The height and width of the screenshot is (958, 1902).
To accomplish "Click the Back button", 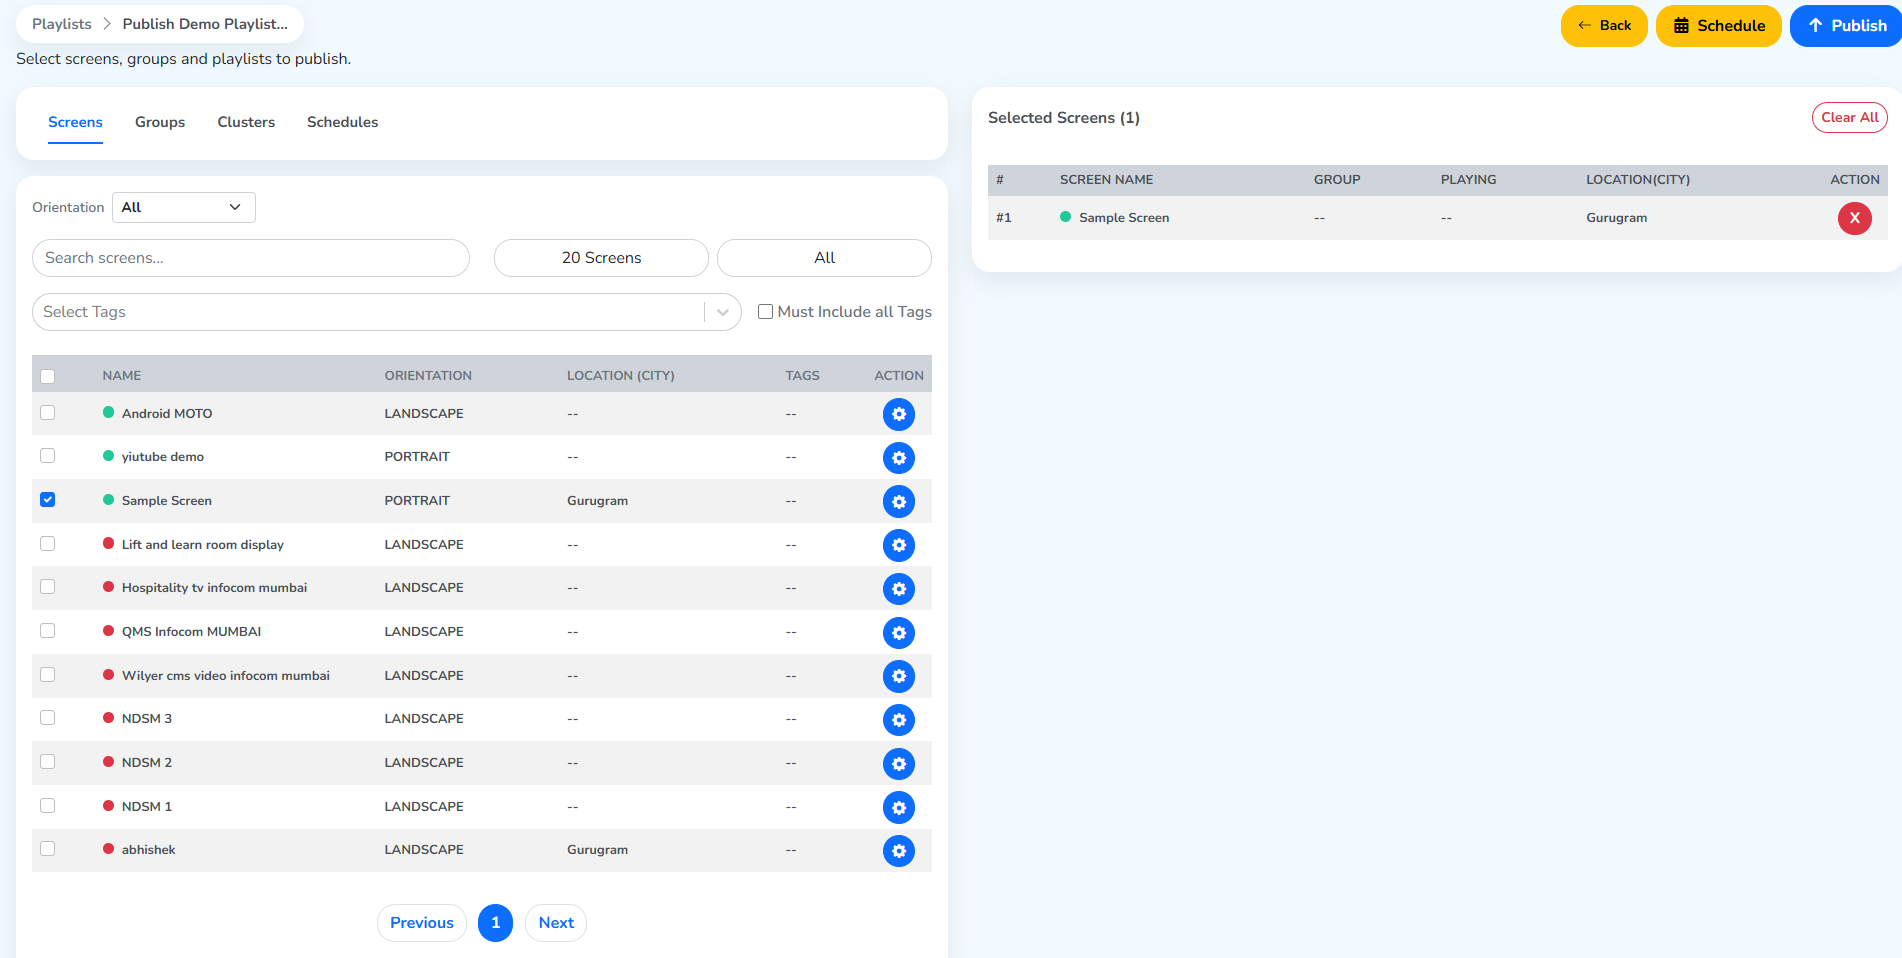I will 1604,26.
